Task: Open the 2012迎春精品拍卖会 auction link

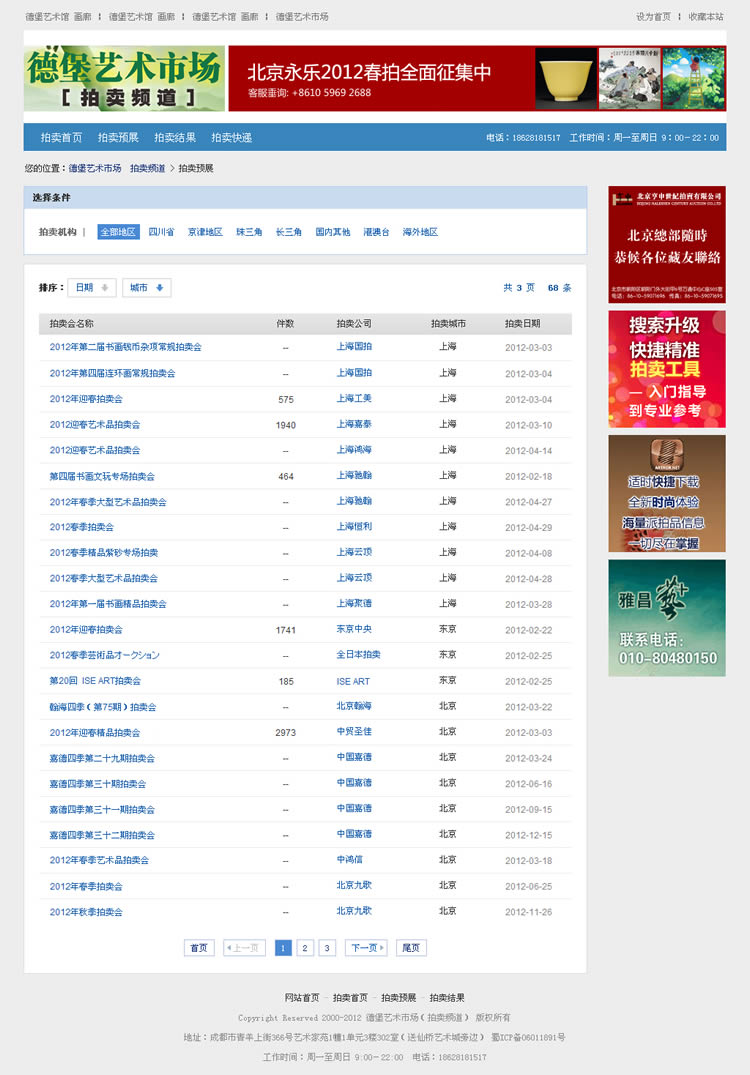Action: coord(95,733)
